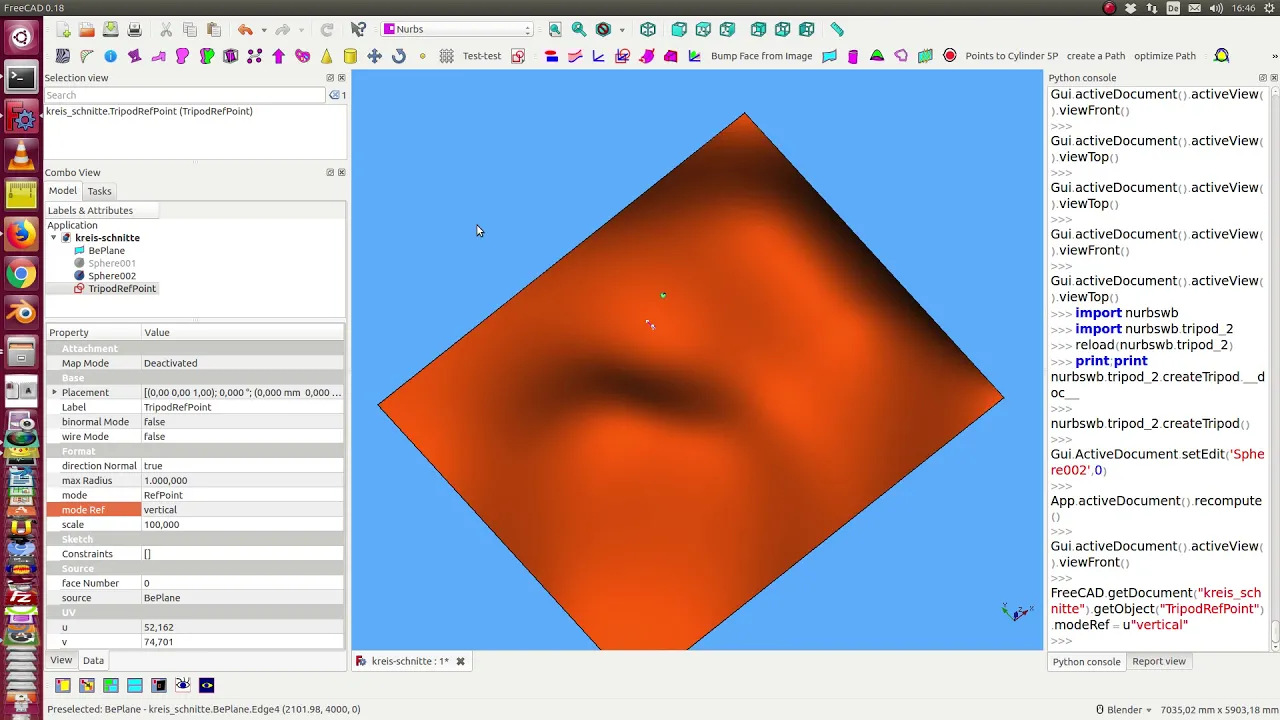Click the Undo arrow icon
The height and width of the screenshot is (720, 1280).
(x=245, y=30)
